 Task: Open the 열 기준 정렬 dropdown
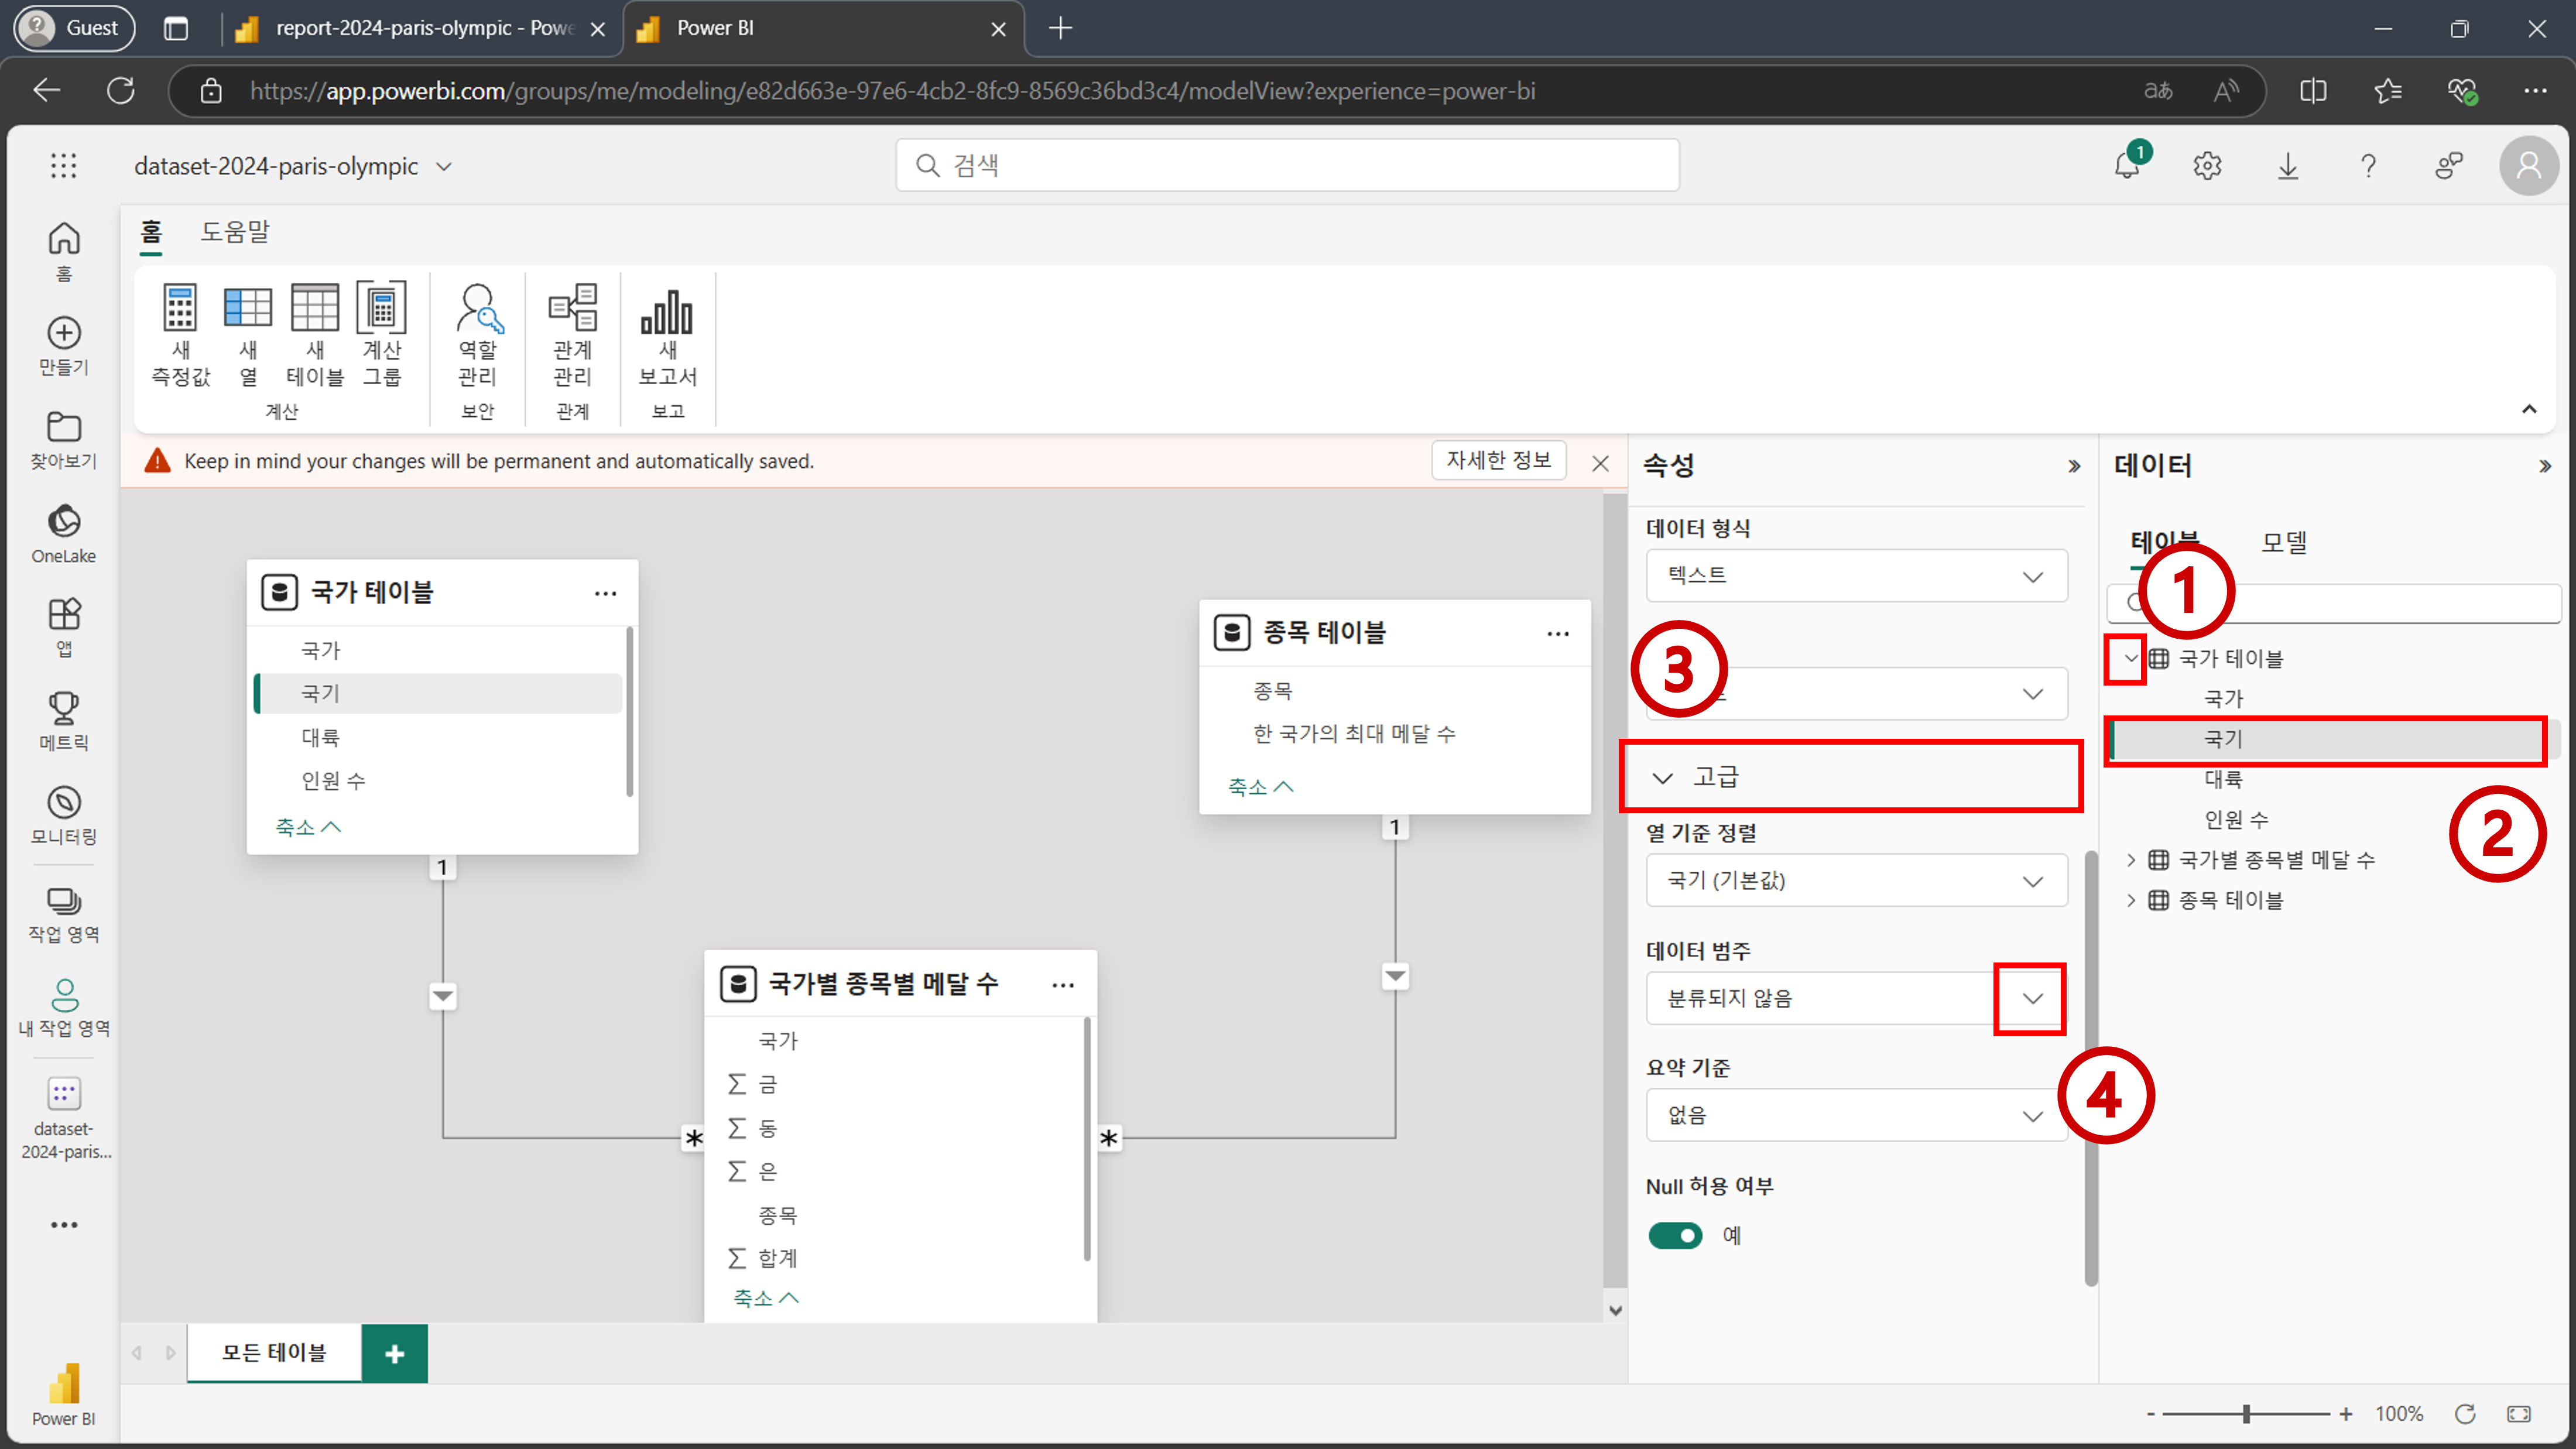click(1856, 880)
